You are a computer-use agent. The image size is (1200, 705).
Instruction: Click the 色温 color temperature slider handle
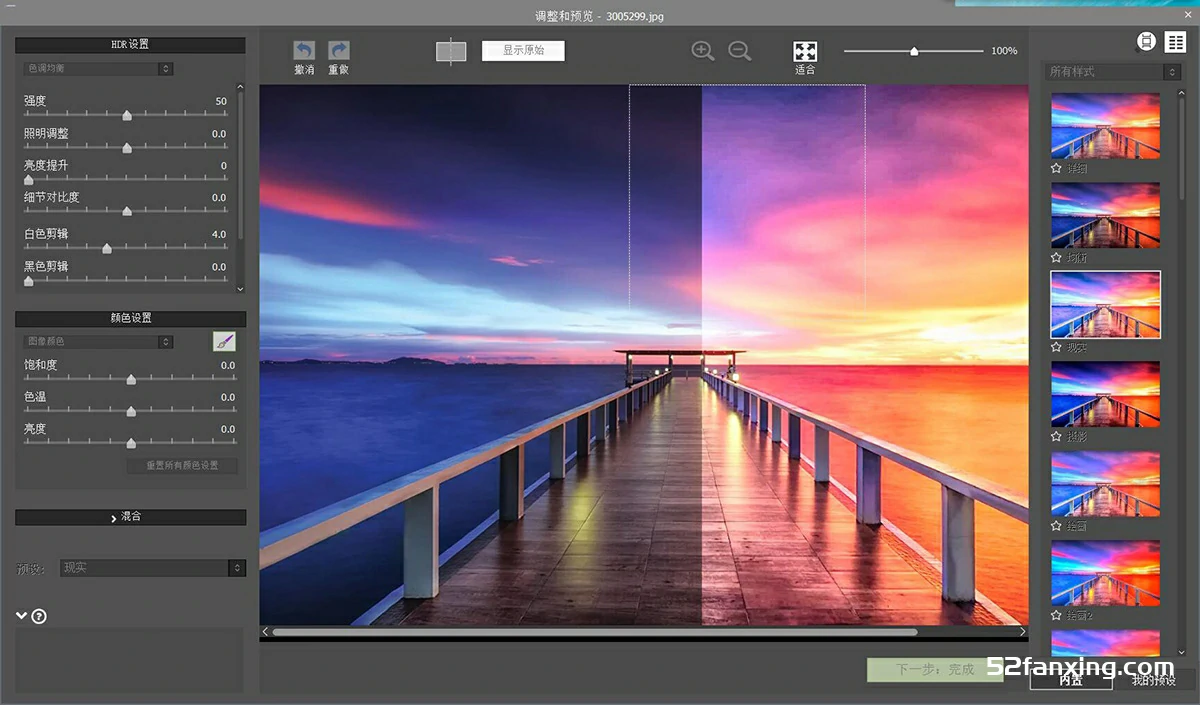pyautogui.click(x=131, y=412)
